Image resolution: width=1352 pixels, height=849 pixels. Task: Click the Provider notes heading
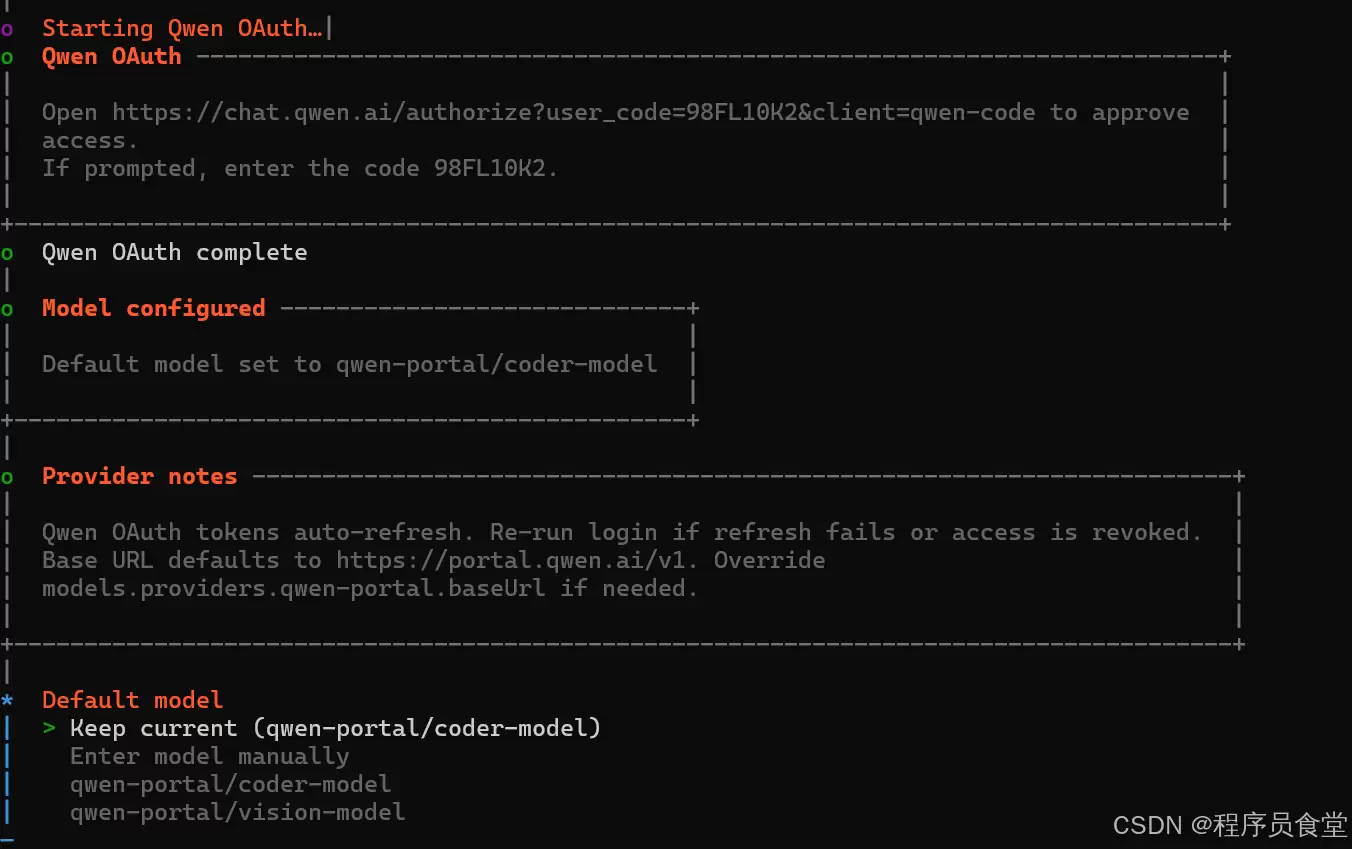(139, 476)
